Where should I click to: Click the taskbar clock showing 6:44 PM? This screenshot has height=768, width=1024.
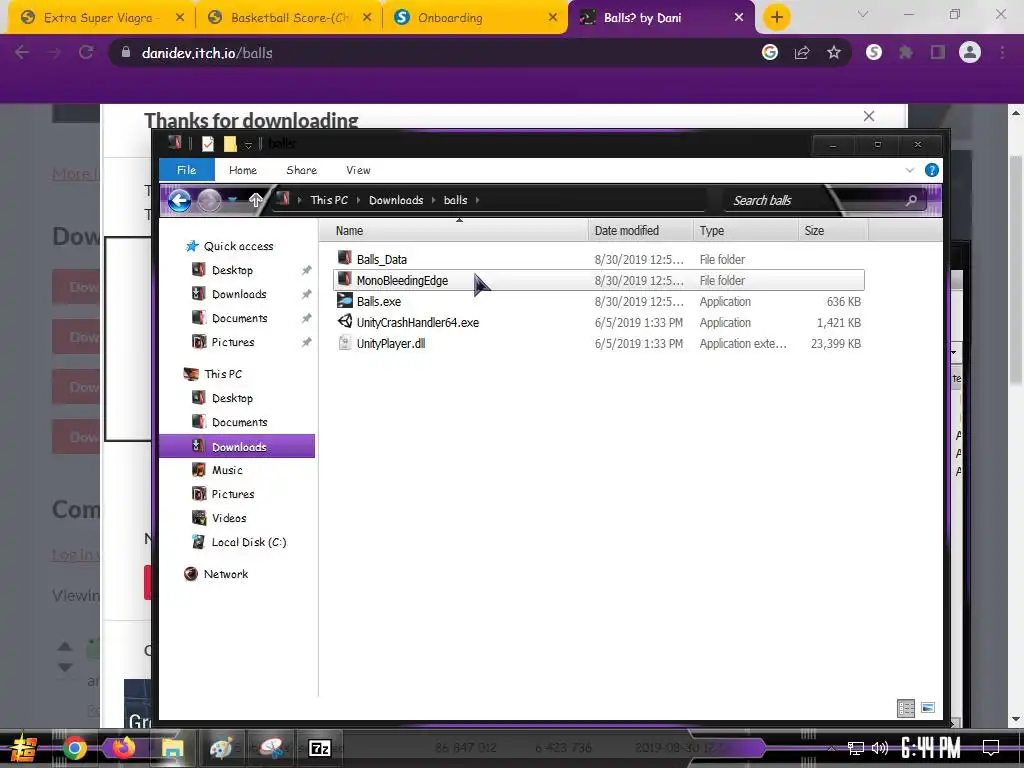click(x=930, y=748)
